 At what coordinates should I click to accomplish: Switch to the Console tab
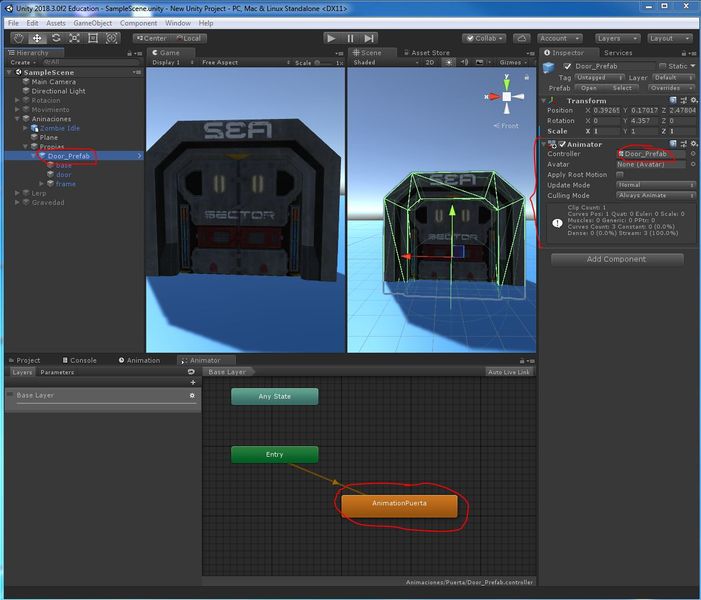tap(80, 360)
